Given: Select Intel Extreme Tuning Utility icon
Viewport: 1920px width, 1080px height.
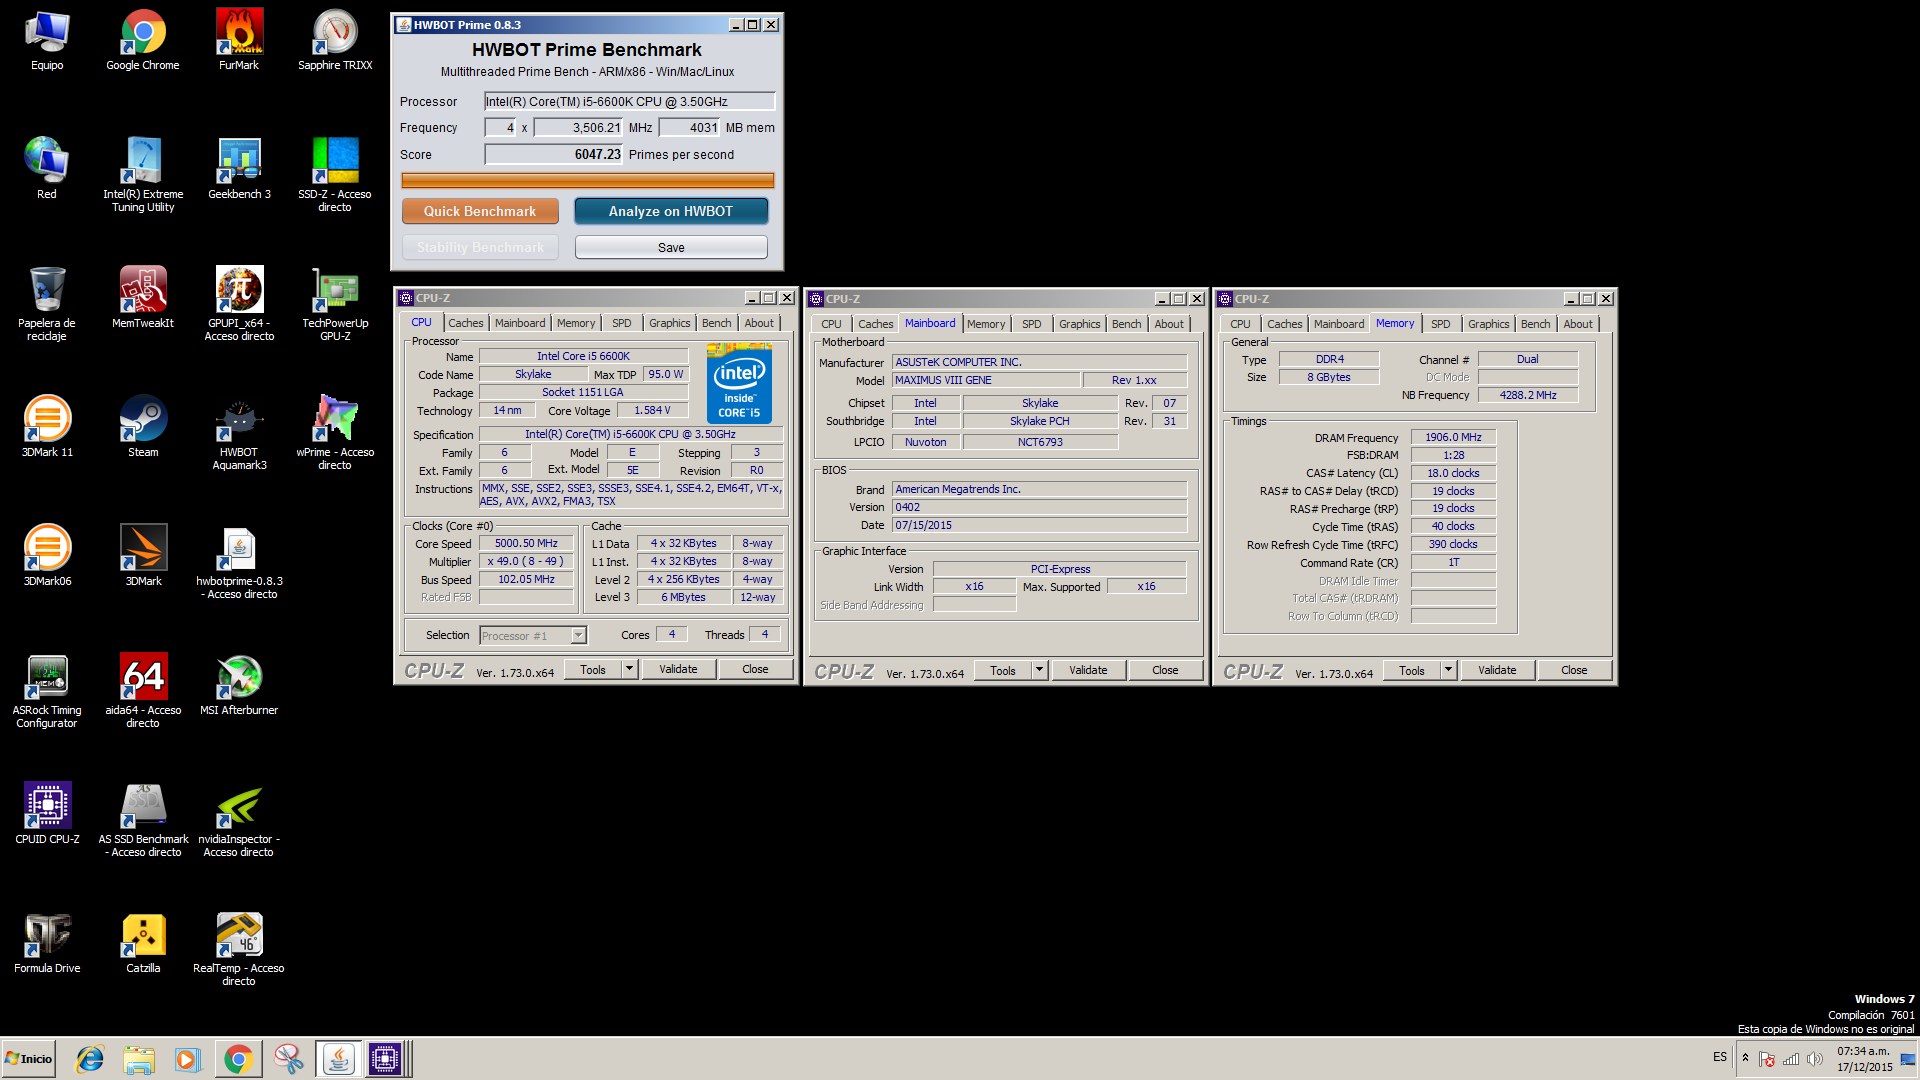Looking at the screenshot, I should point(143,175).
